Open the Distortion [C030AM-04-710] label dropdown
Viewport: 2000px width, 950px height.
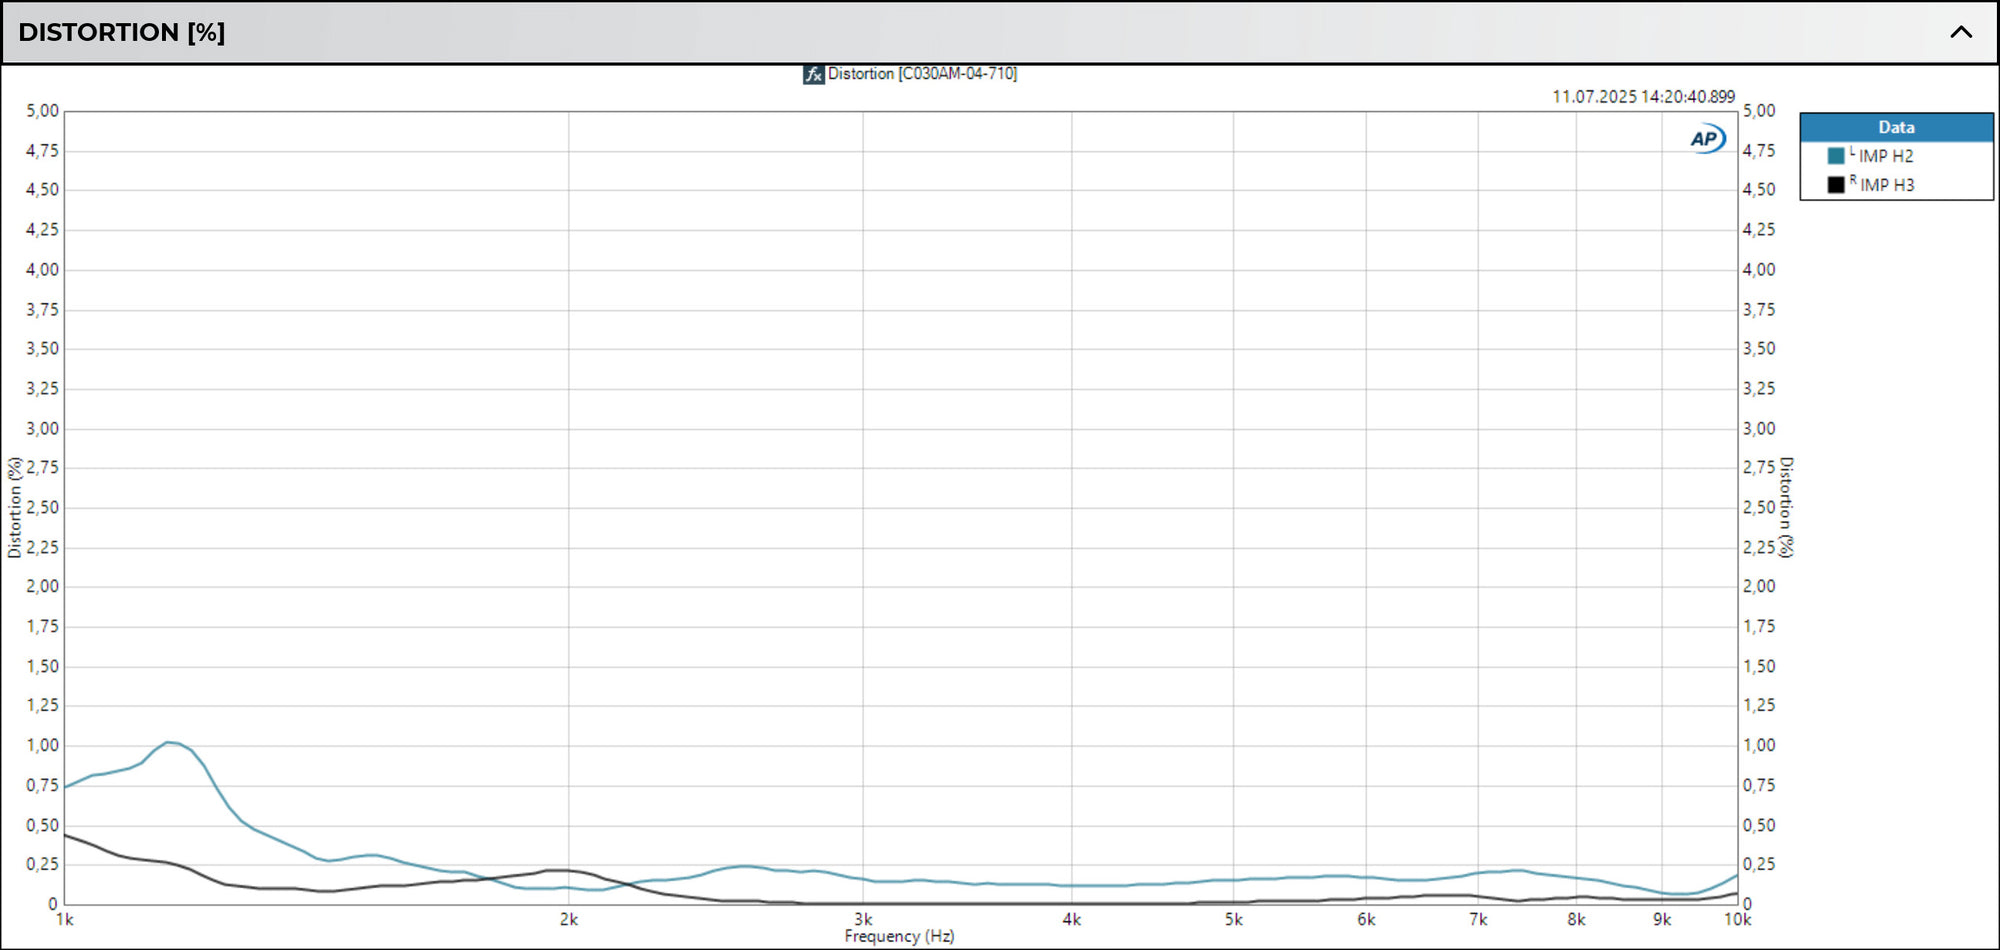click(921, 73)
